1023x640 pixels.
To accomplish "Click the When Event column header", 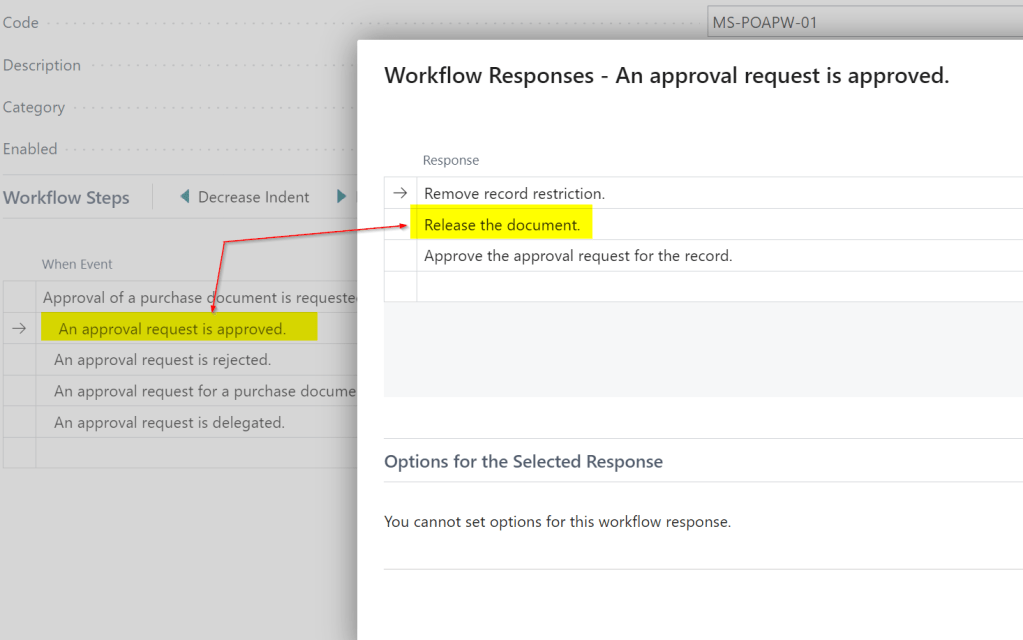I will tap(77, 265).
